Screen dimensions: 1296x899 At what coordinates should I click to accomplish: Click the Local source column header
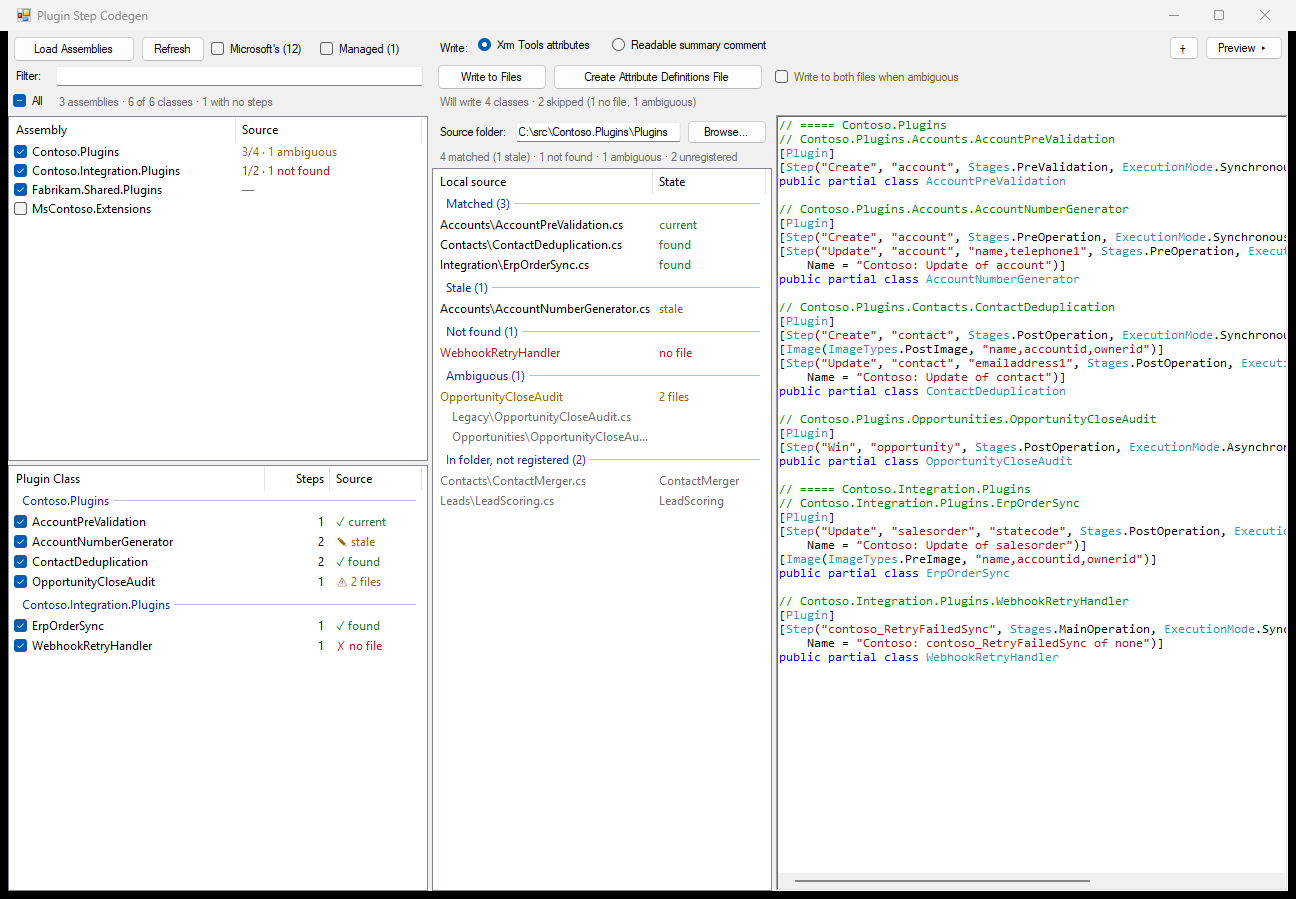(543, 182)
